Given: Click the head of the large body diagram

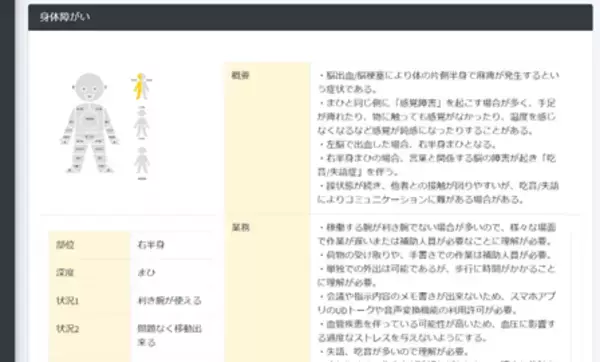Looking at the screenshot, I should (x=89, y=88).
